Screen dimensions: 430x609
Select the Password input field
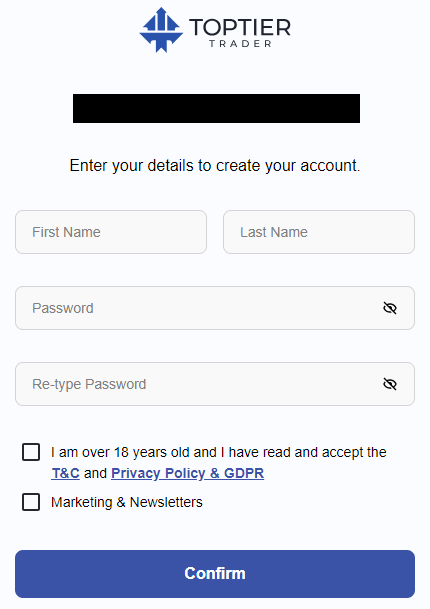pos(215,308)
